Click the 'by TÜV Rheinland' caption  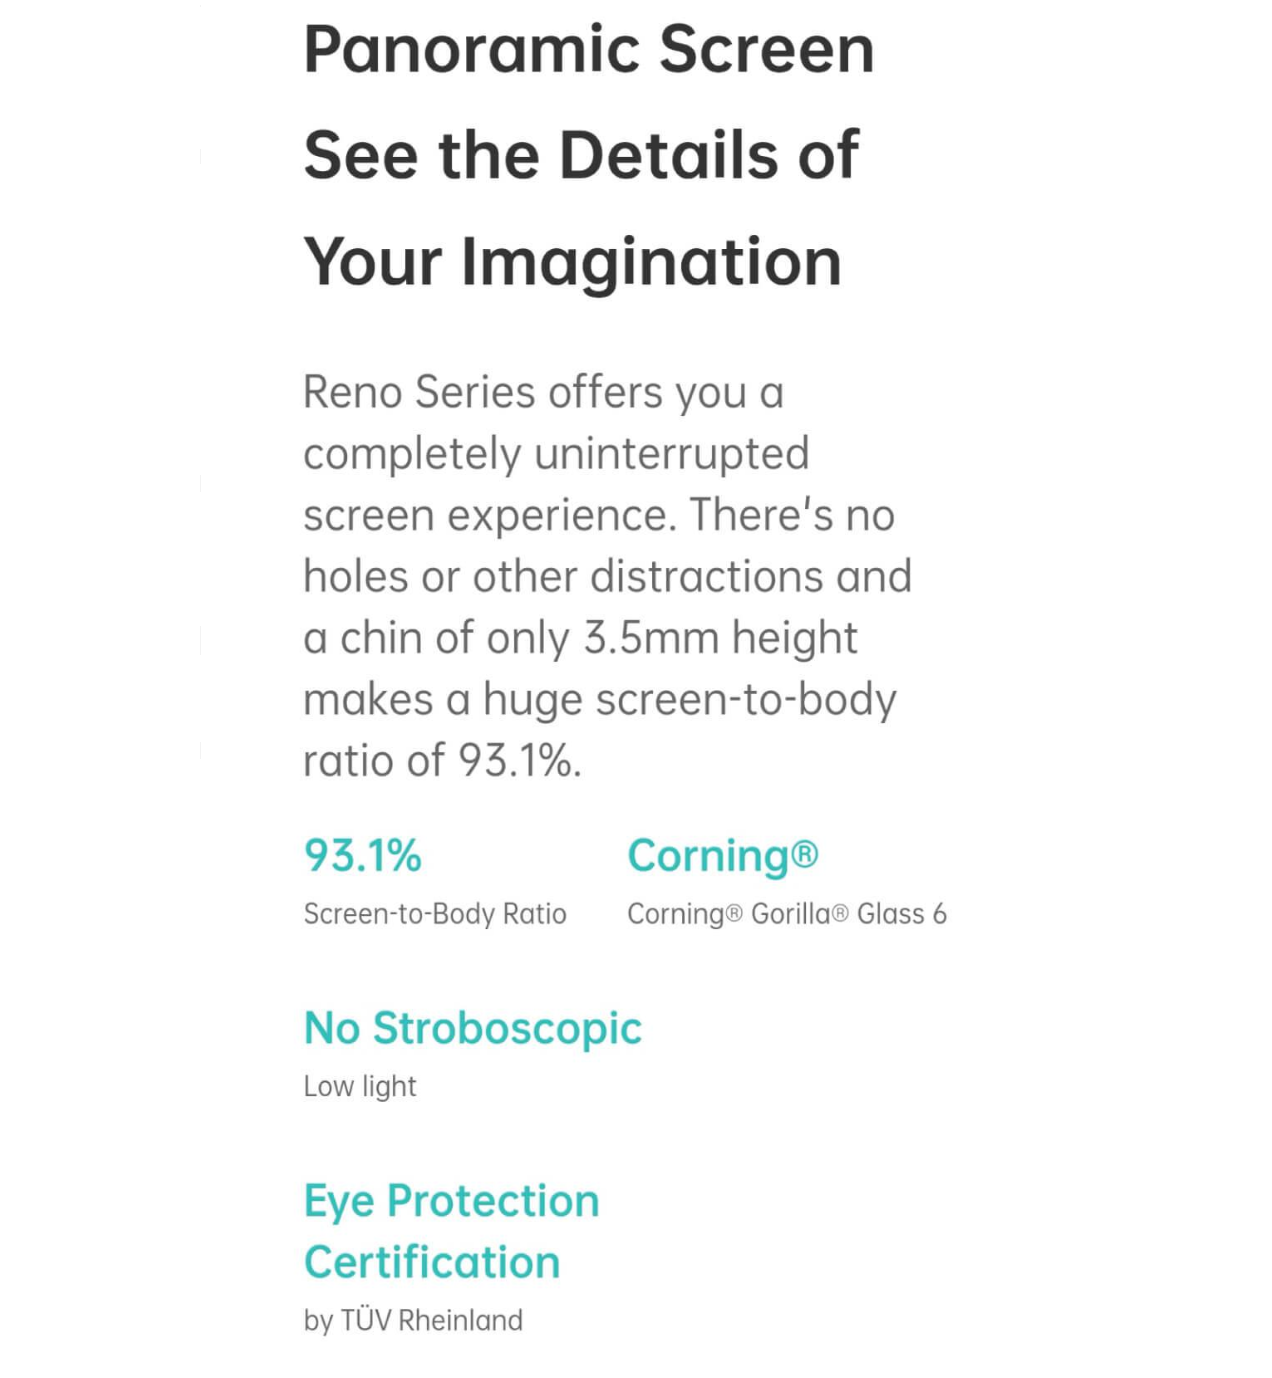tap(413, 1321)
